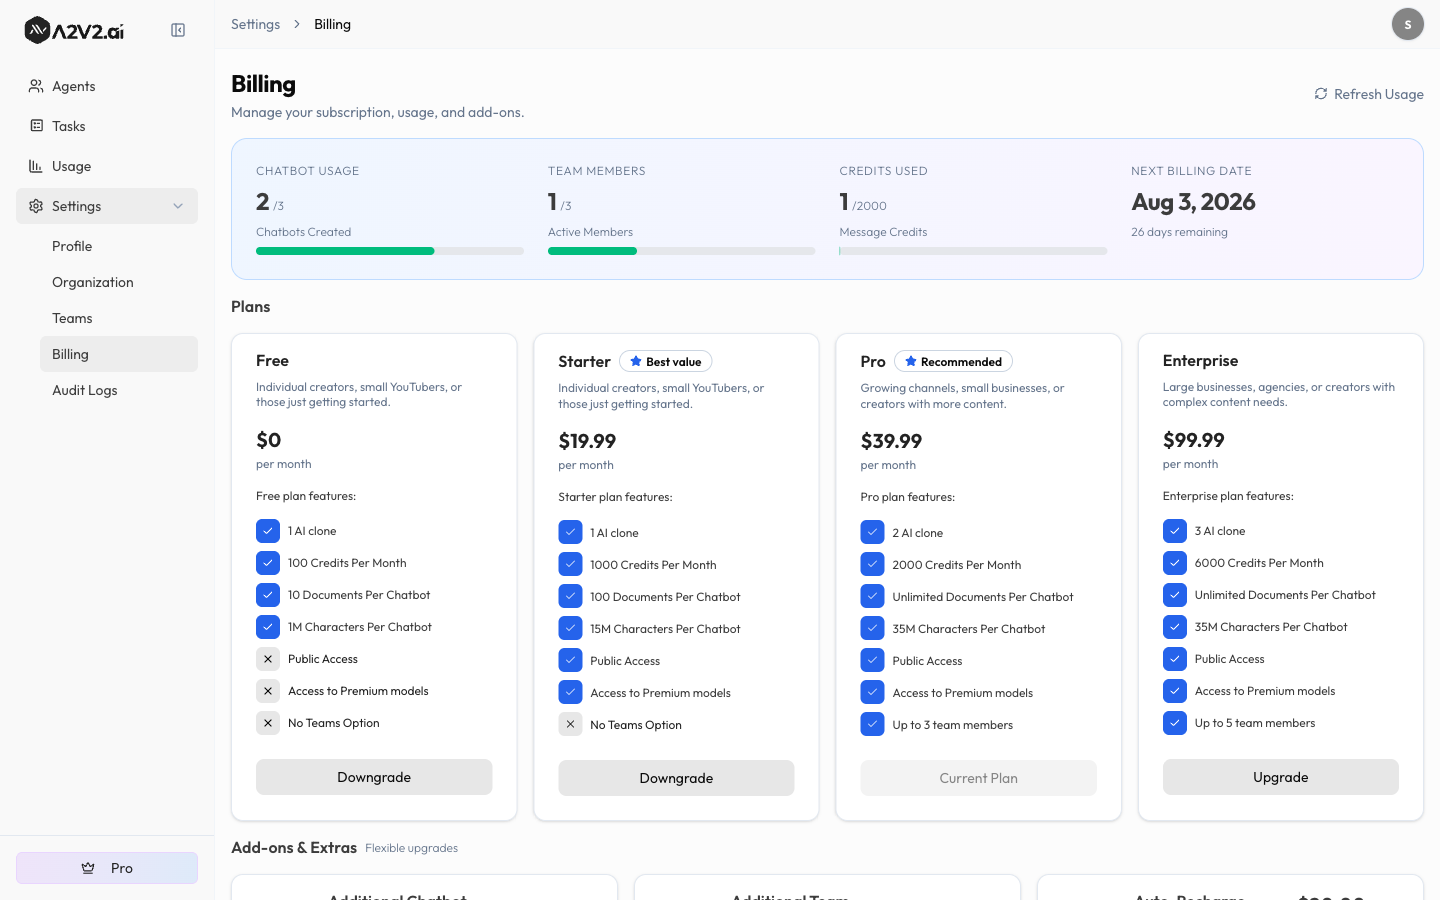1440x900 pixels.
Task: Click Upgrade on the Enterprise plan
Action: [1280, 777]
